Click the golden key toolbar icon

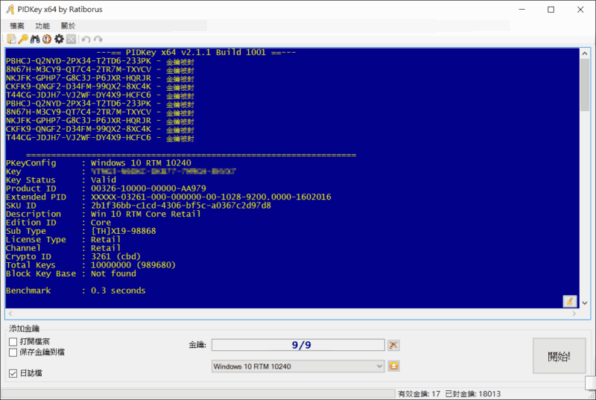point(23,39)
